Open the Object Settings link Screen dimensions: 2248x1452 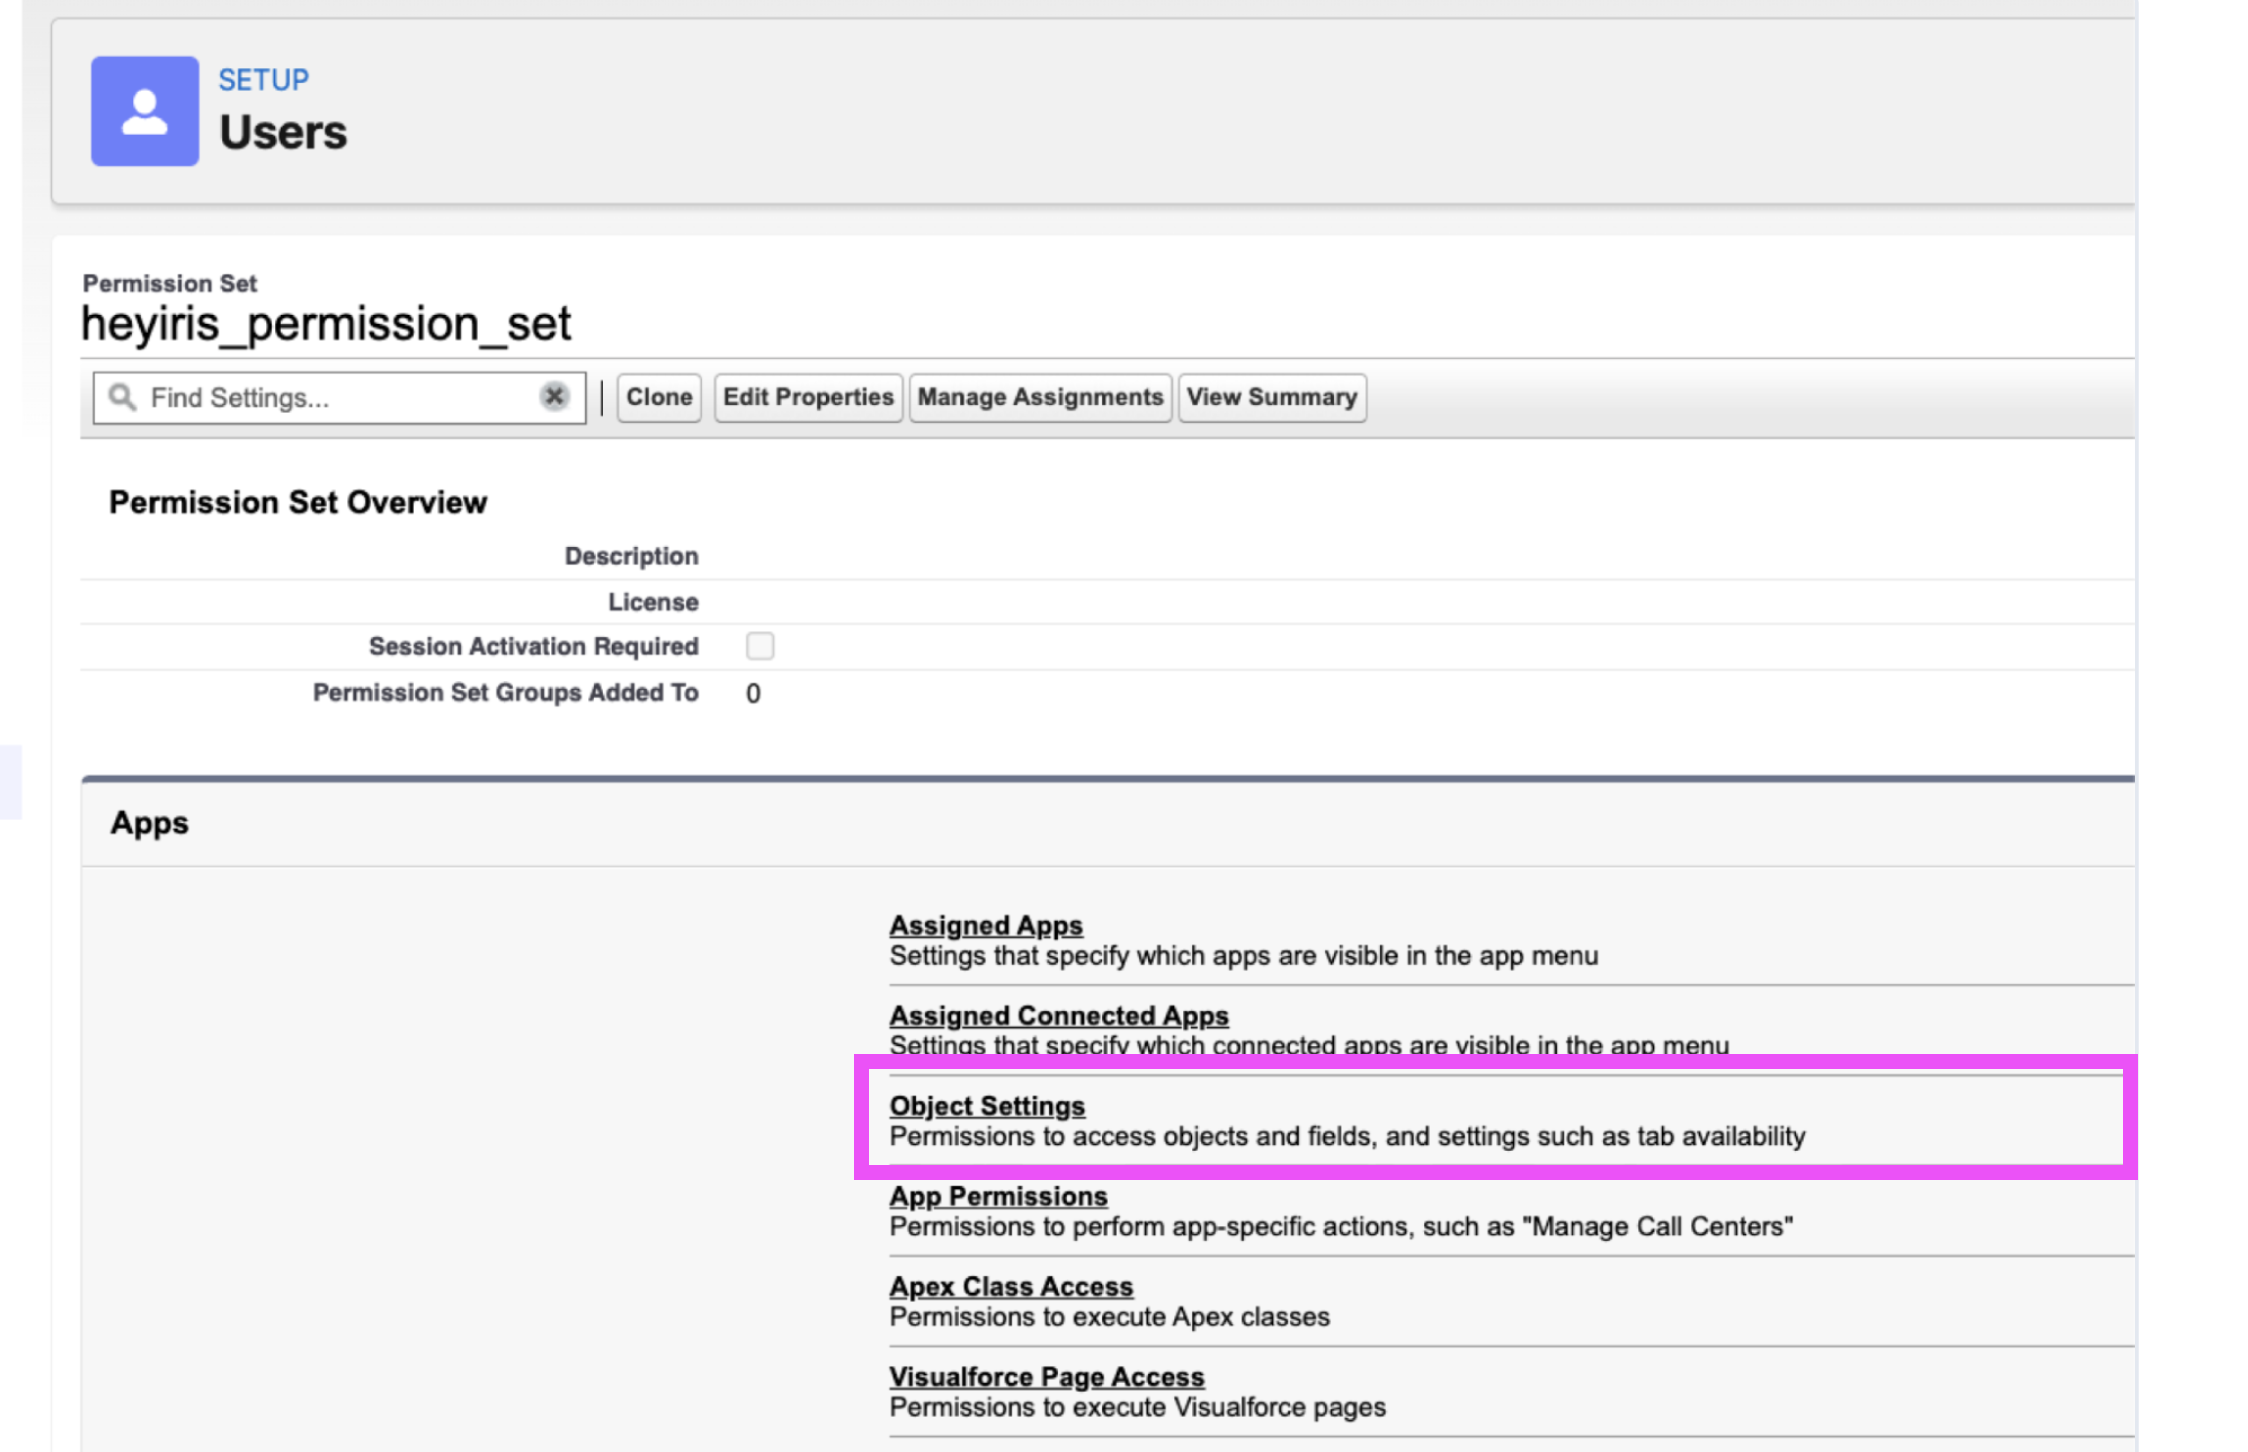click(x=987, y=1106)
